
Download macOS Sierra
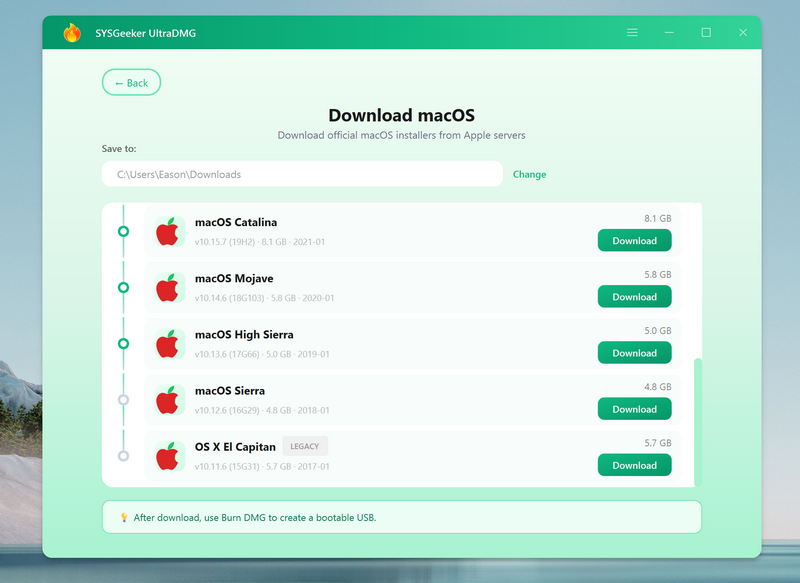(x=634, y=409)
